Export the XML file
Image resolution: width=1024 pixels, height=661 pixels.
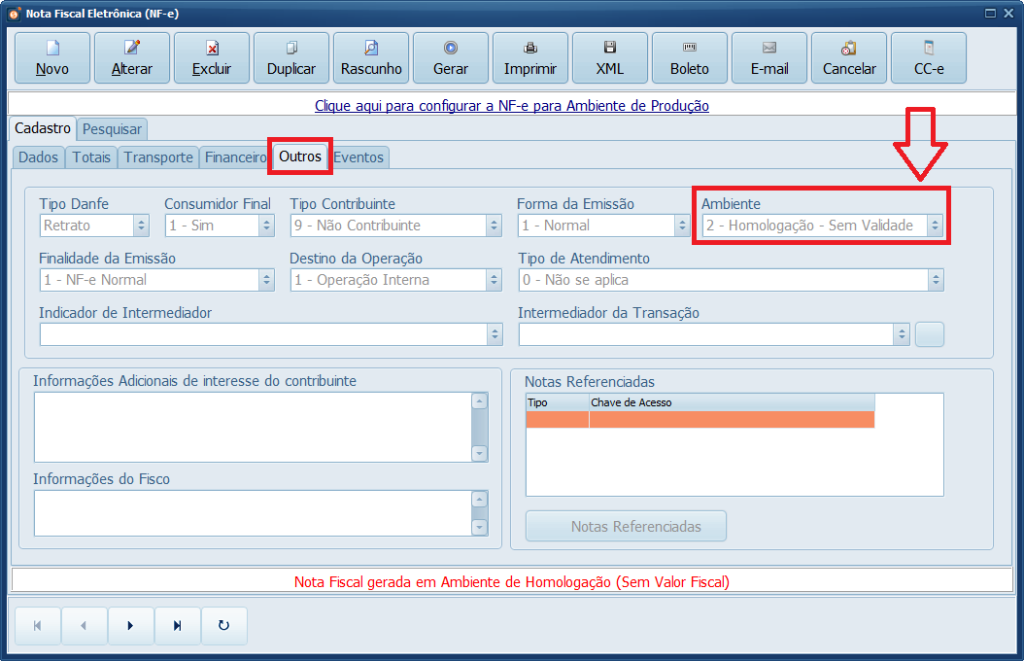[610, 58]
